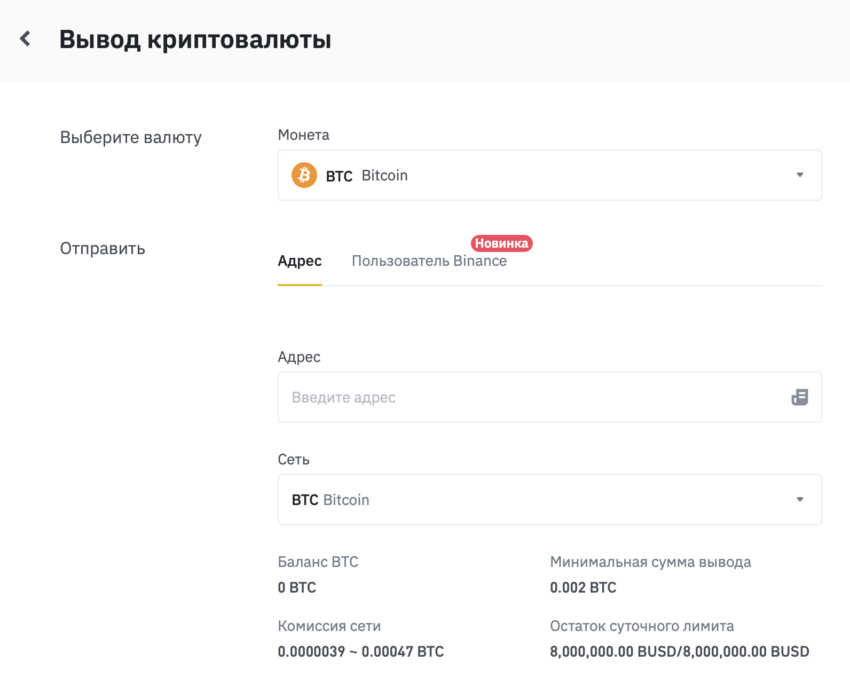Open address book icon in address field

point(800,397)
